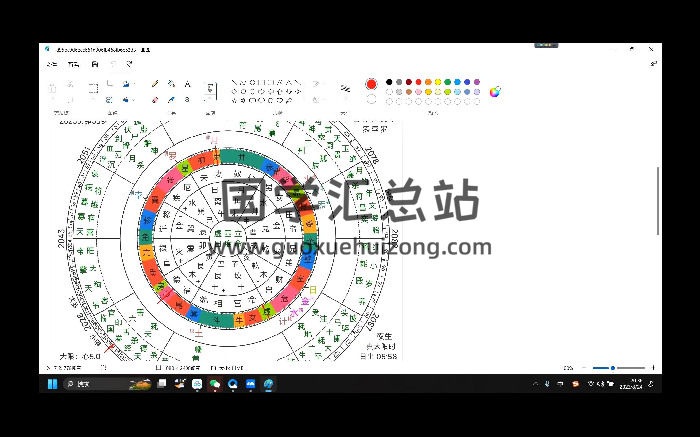Expand the Brushes dropdown arrow
The image size is (700, 437).
click(209, 99)
